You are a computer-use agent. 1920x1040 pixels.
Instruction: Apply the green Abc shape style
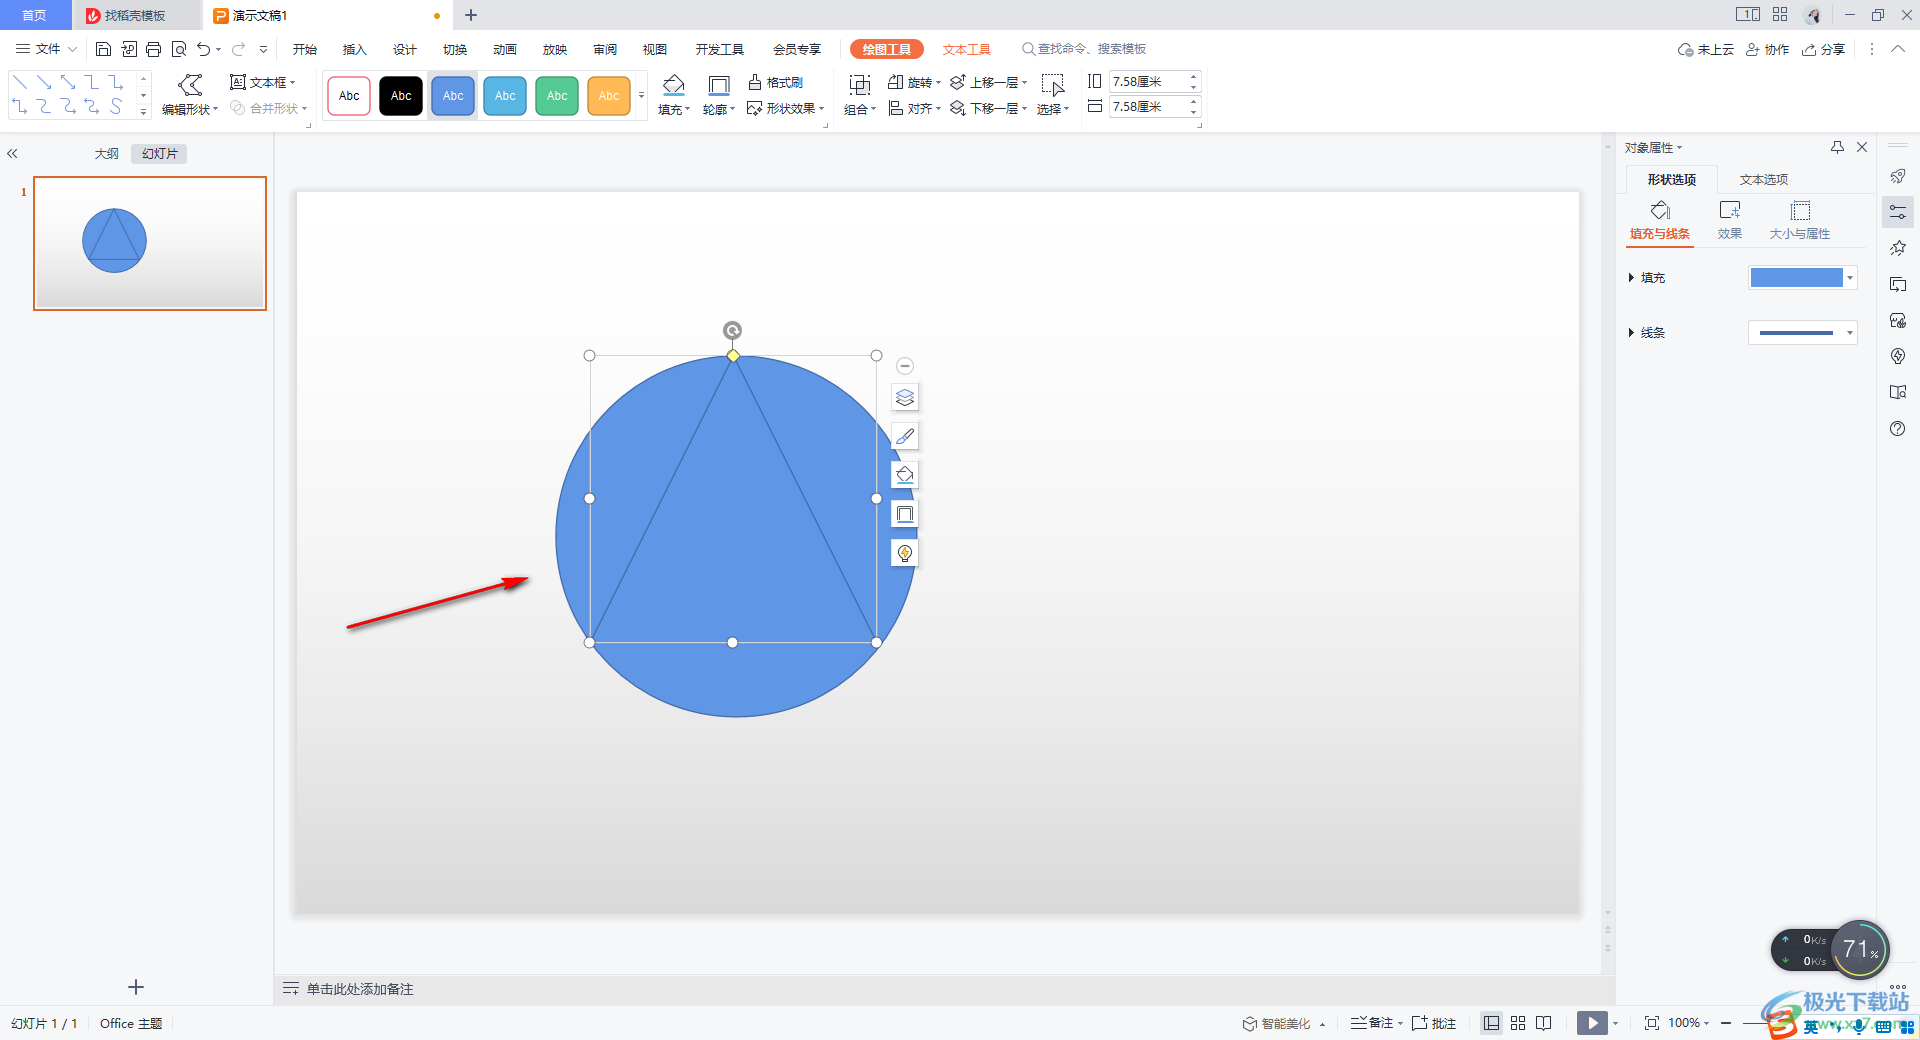557,96
